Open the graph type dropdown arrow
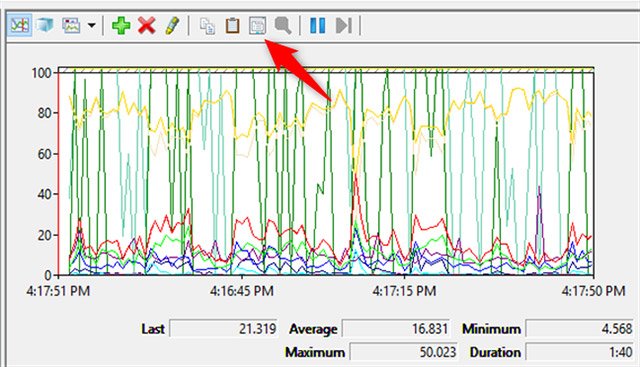 92,26
